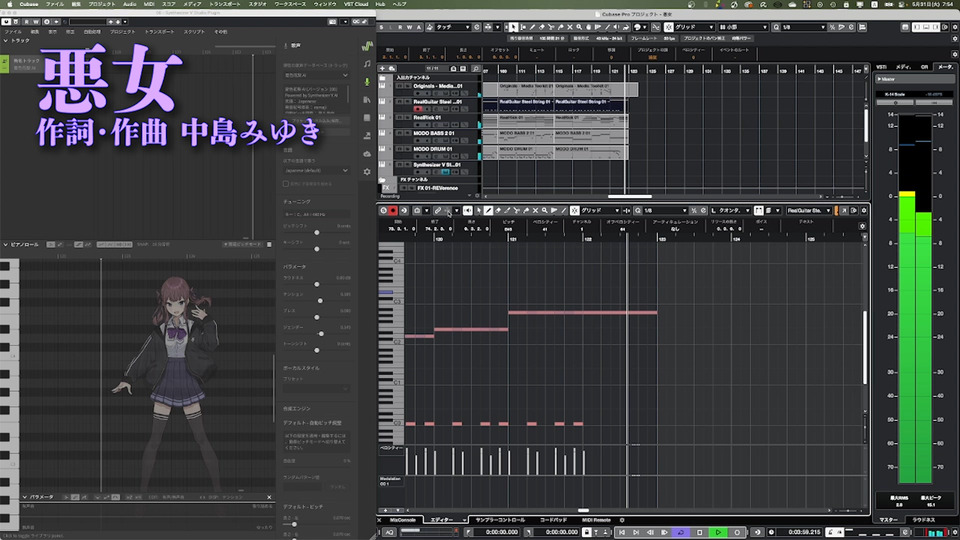Click the Record transport button
The width and height of the screenshot is (960, 540).
[737, 532]
